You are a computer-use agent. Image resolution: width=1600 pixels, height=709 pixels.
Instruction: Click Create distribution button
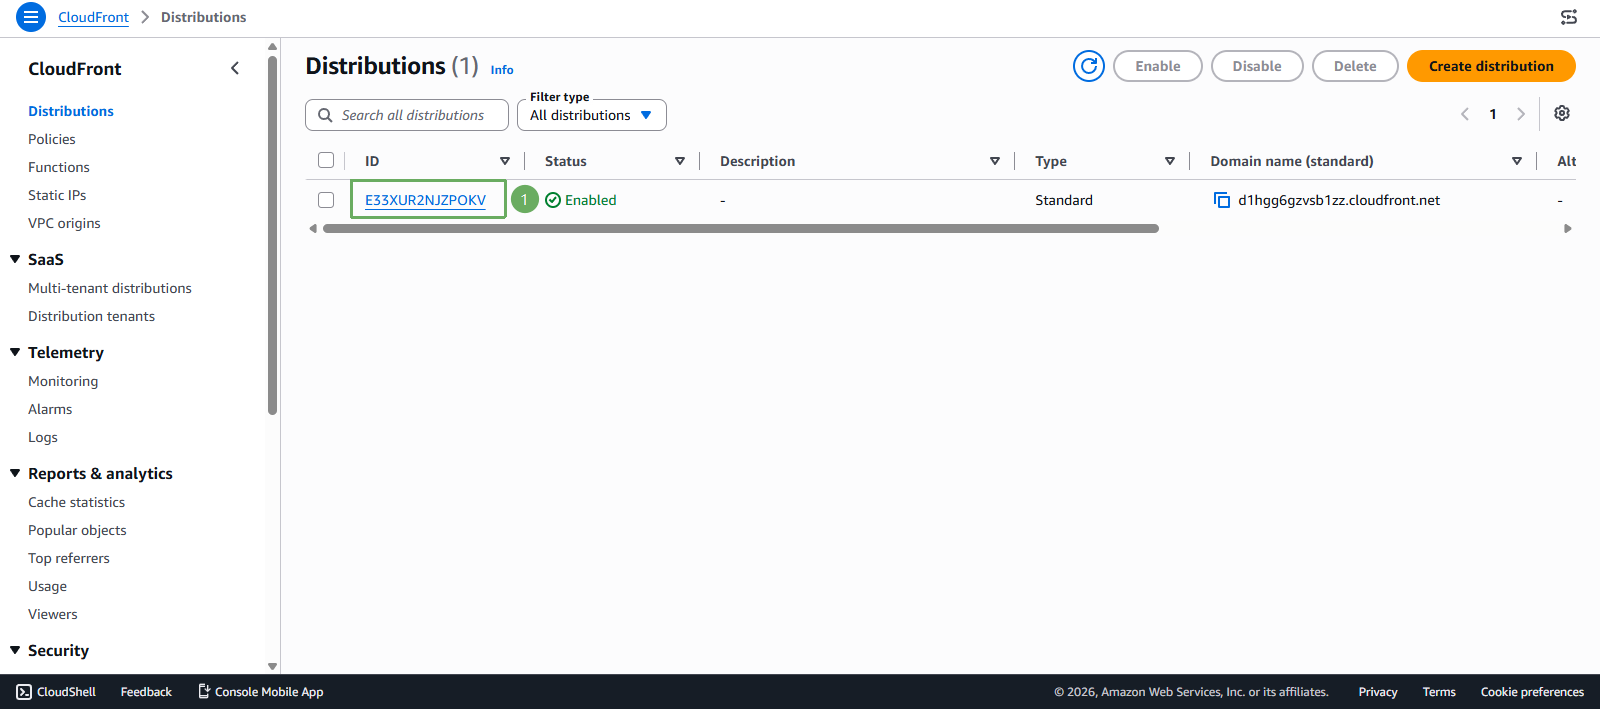click(1491, 66)
